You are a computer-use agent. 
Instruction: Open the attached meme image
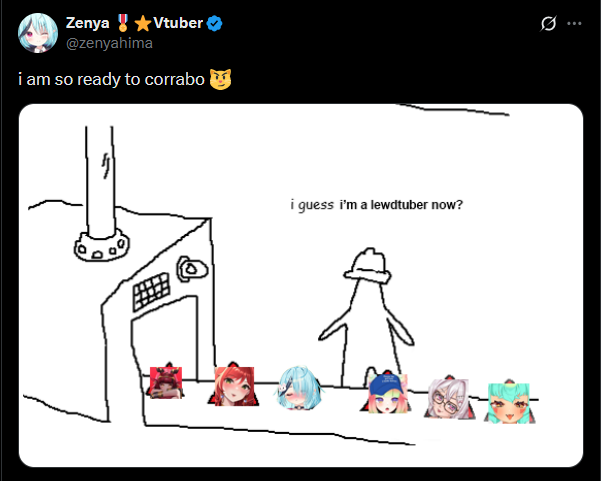pos(301,285)
